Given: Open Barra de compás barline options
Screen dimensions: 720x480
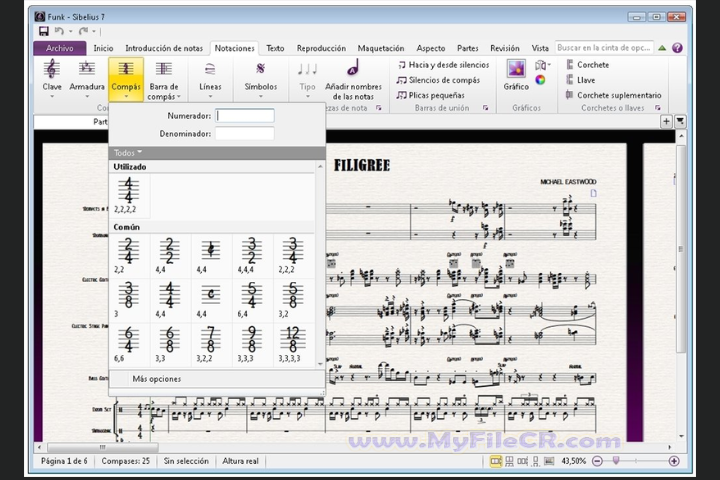Looking at the screenshot, I should point(163,79).
